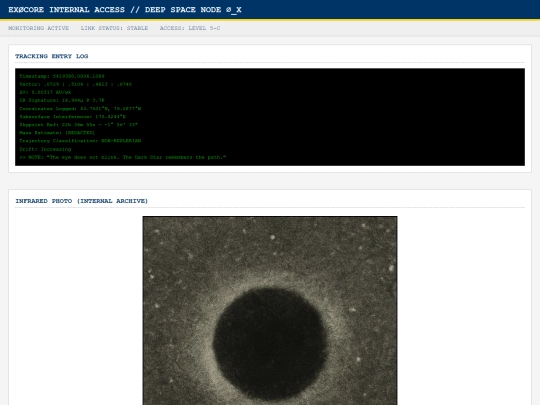Select the Trajectory Classification line
This screenshot has height=405, width=540.
[x=80, y=141]
